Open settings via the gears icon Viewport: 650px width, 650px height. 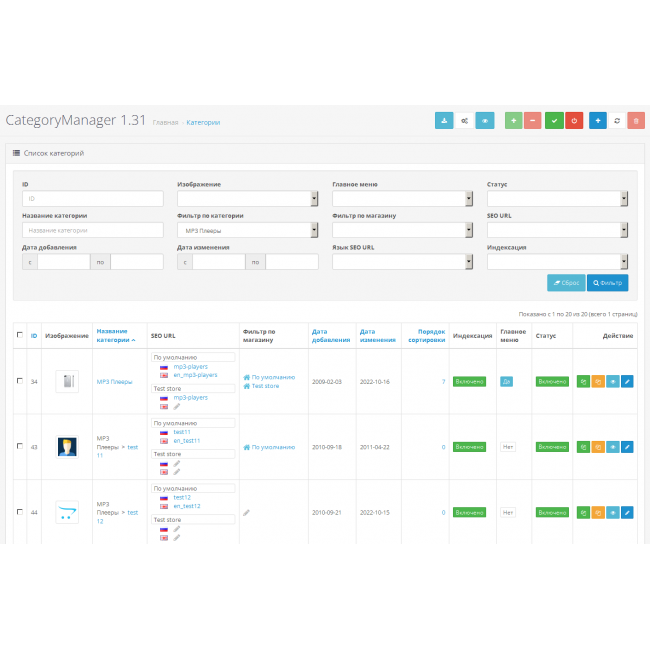[464, 121]
